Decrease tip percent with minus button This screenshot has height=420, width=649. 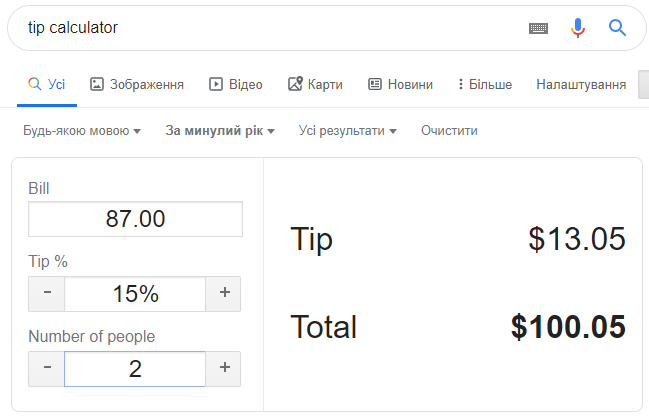point(47,294)
